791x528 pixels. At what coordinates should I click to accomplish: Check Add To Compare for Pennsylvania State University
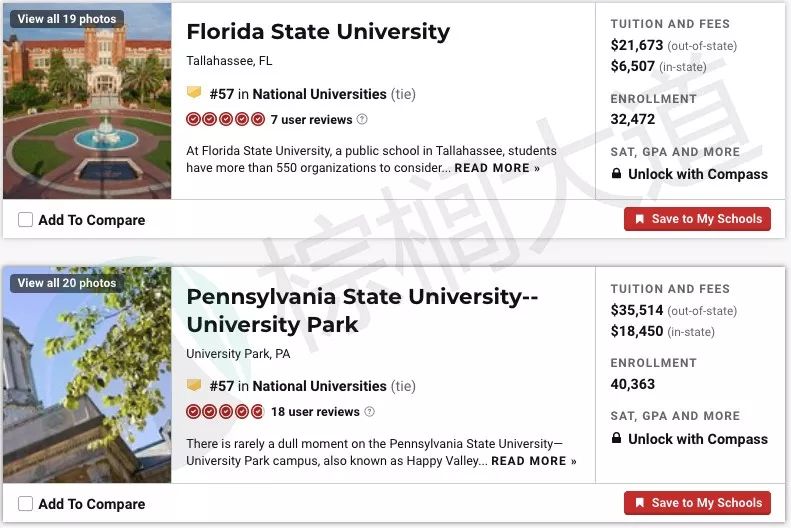(x=25, y=503)
